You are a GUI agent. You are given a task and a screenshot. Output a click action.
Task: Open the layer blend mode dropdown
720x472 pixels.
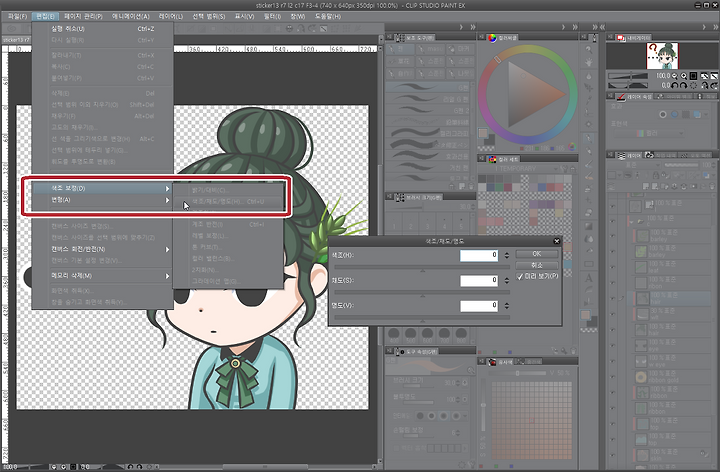[634, 164]
